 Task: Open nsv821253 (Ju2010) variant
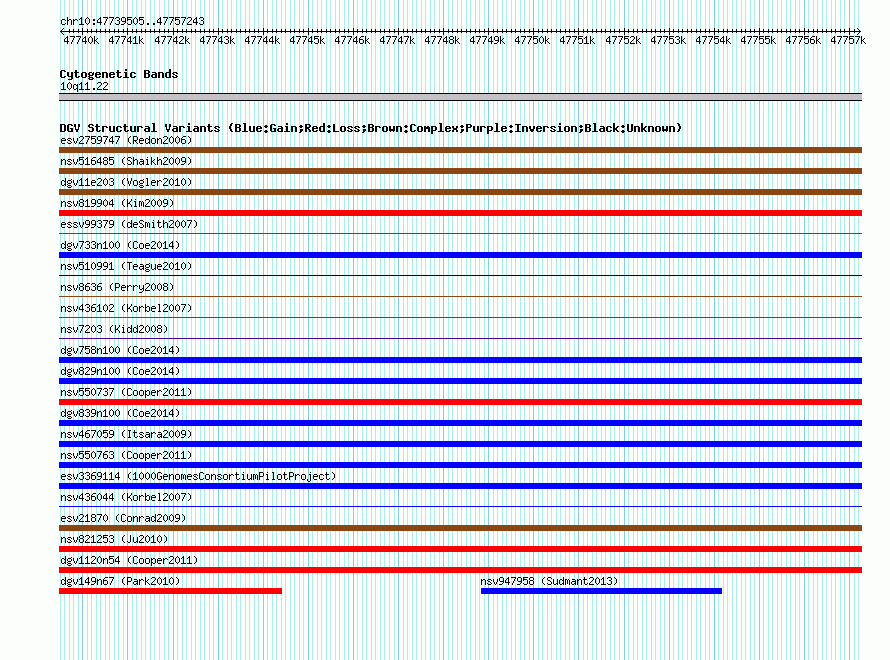pyautogui.click(x=114, y=539)
